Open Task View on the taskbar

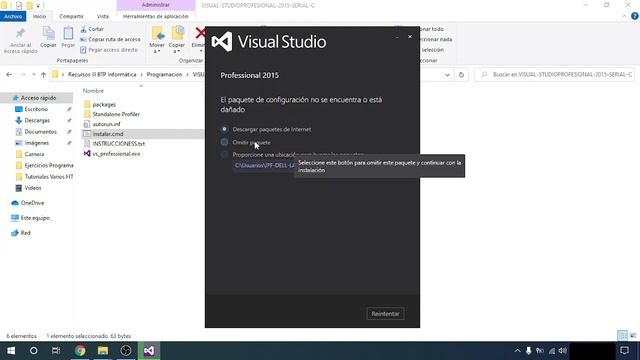[56, 351]
